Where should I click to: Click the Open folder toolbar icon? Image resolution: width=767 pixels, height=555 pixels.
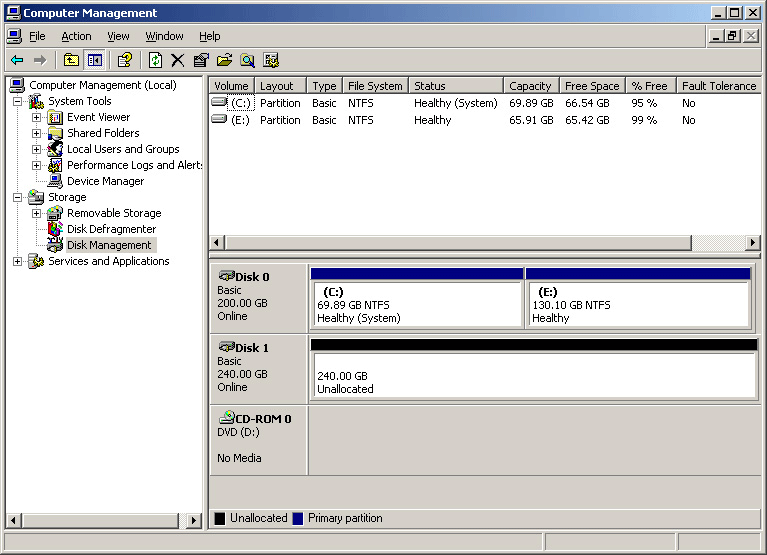[225, 60]
